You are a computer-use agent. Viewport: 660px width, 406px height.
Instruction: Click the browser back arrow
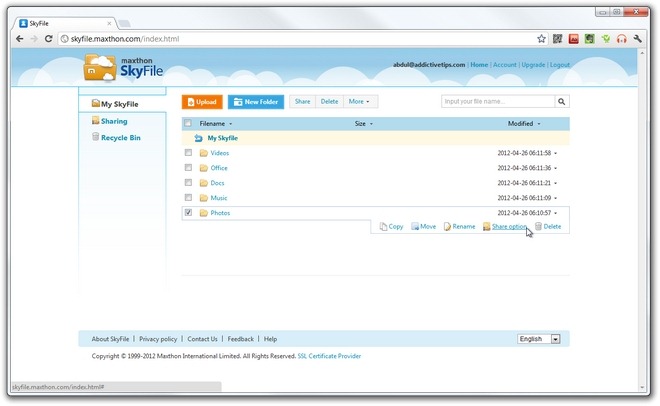tap(19, 39)
